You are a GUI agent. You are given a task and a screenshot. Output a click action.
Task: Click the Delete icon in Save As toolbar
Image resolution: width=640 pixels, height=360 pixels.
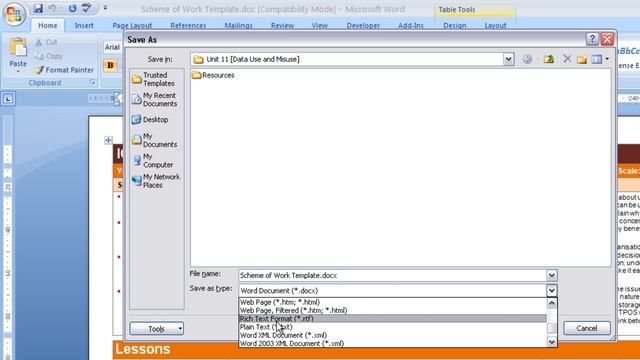click(567, 59)
